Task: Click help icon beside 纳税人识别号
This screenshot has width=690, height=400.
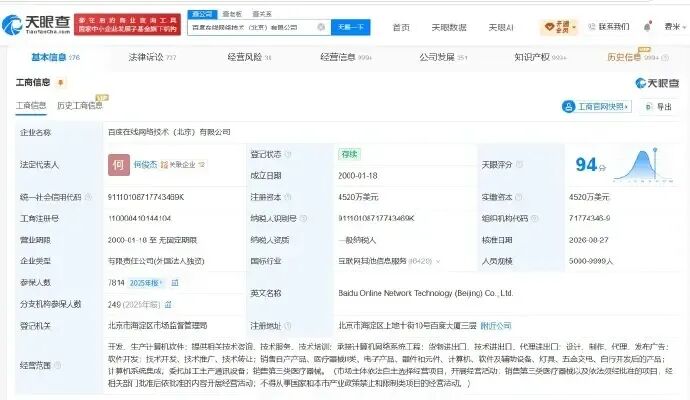Action: tap(303, 218)
